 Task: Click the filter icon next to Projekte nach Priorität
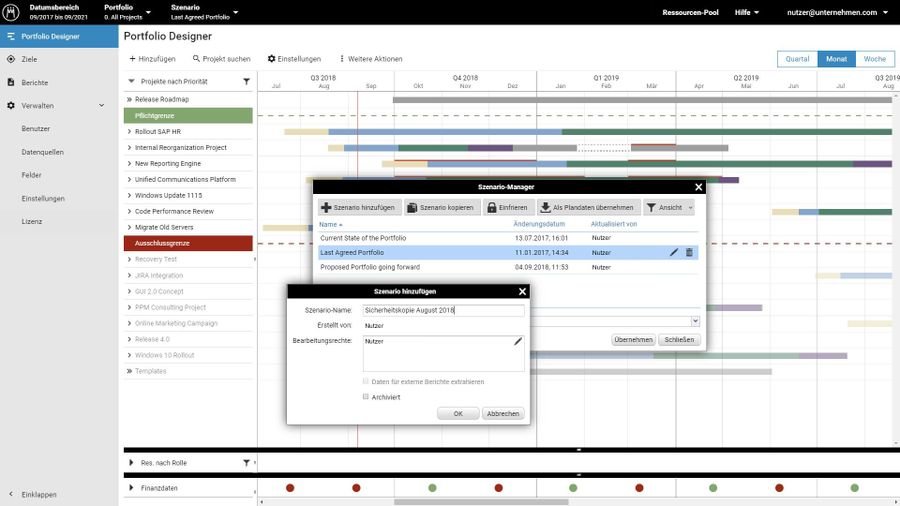point(247,81)
